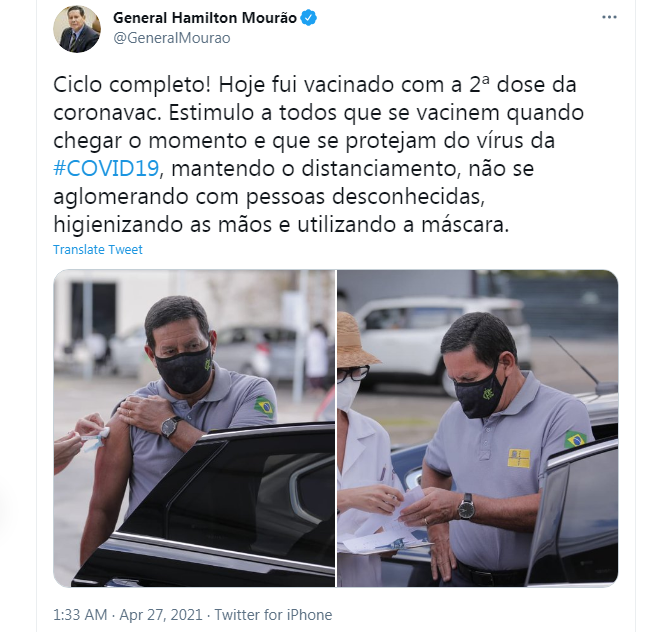663x632 pixels.
Task: Open the tweet's three-dot more menu
Action: click(x=609, y=17)
